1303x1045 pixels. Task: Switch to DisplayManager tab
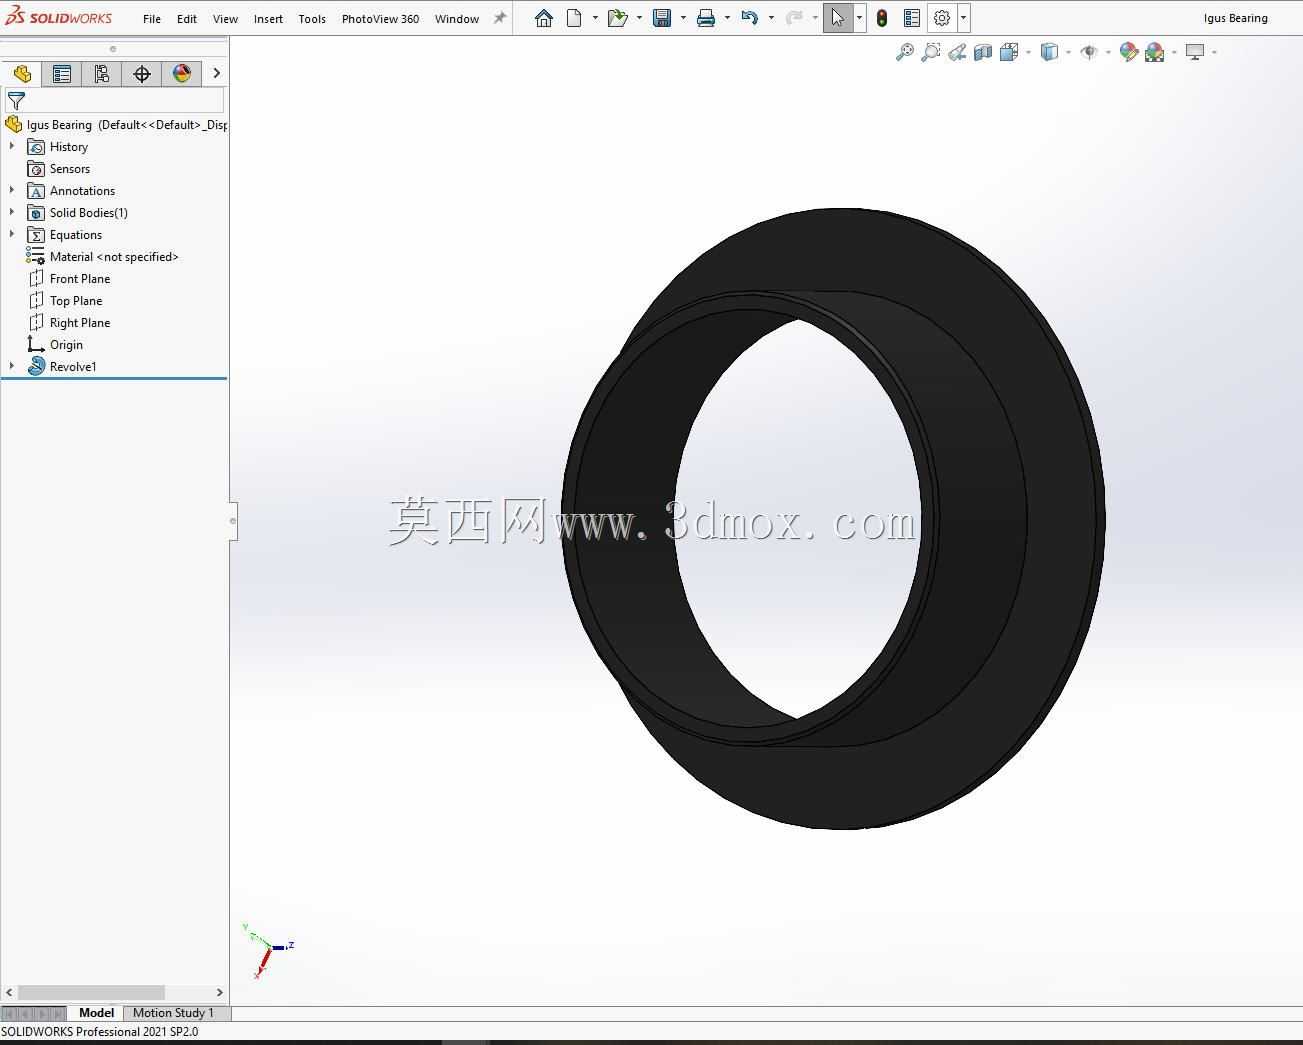[182, 74]
